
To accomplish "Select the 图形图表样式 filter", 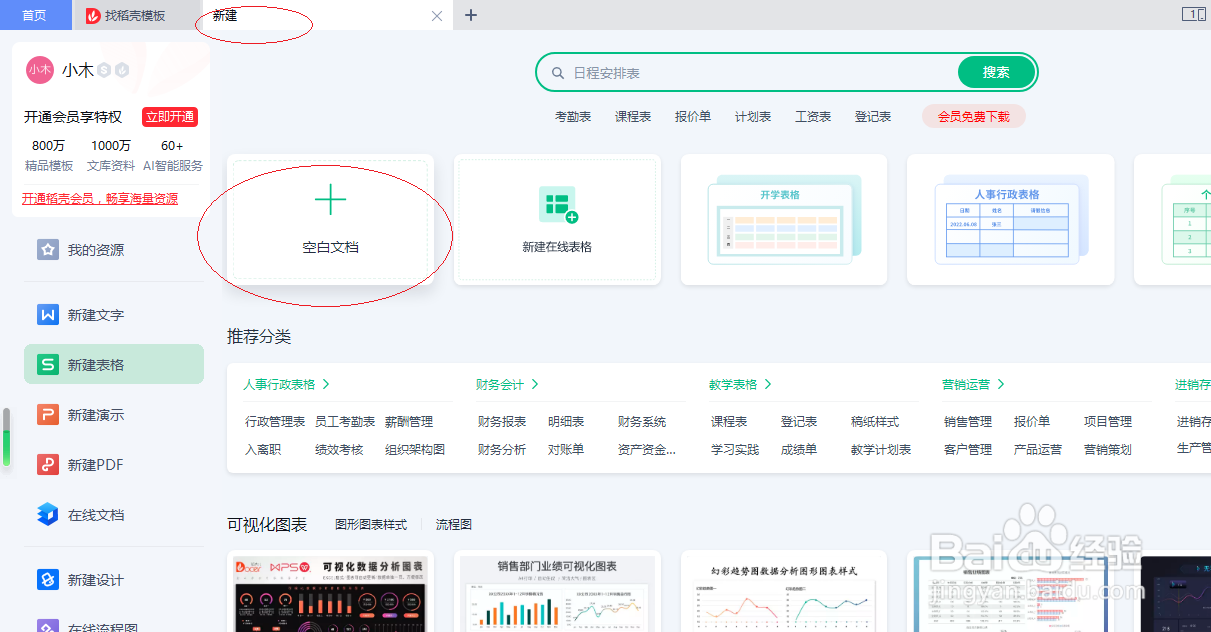I will (371, 524).
